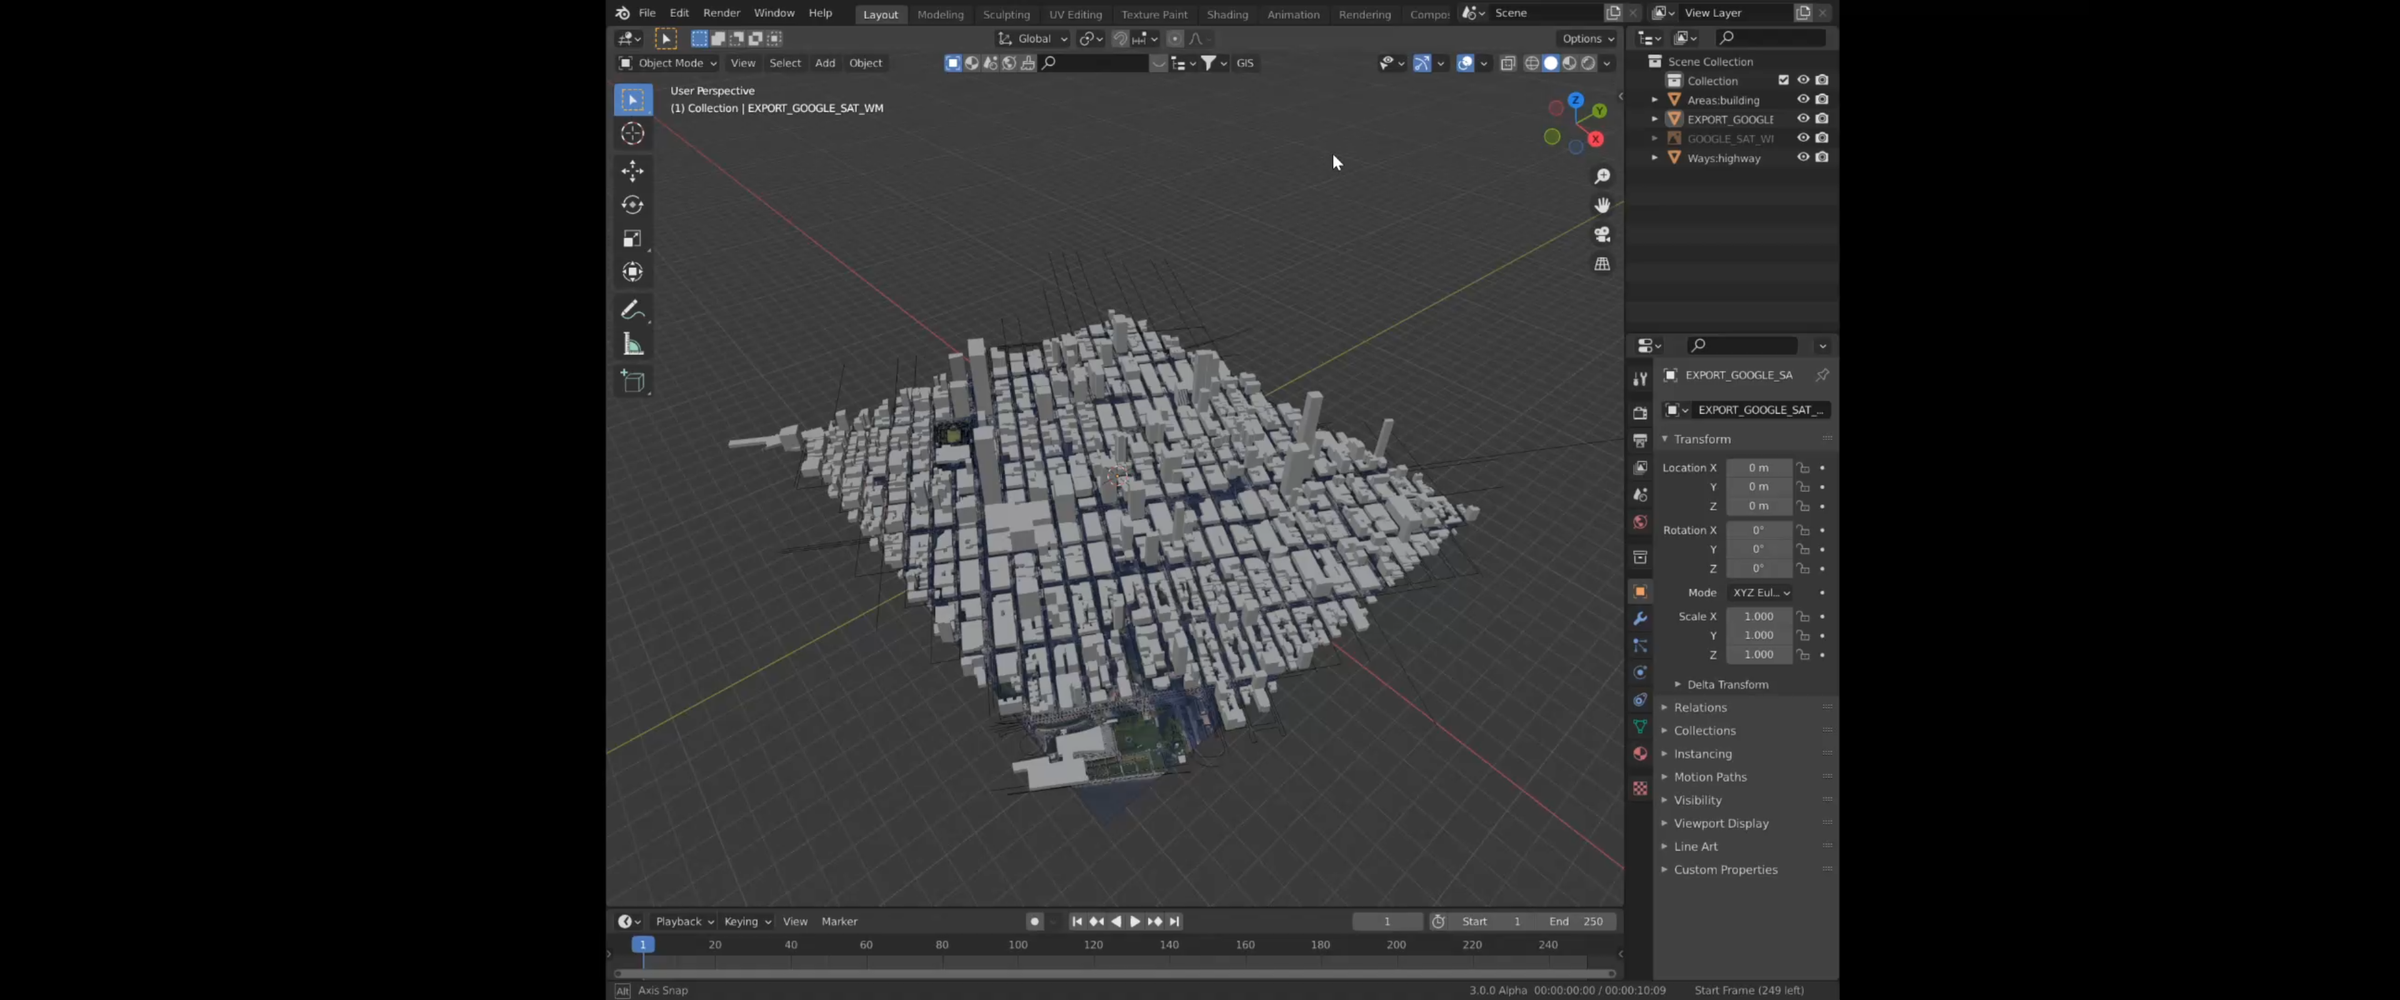Expand the Delta Transform section
This screenshot has height=1000, width=2400.
(1727, 684)
